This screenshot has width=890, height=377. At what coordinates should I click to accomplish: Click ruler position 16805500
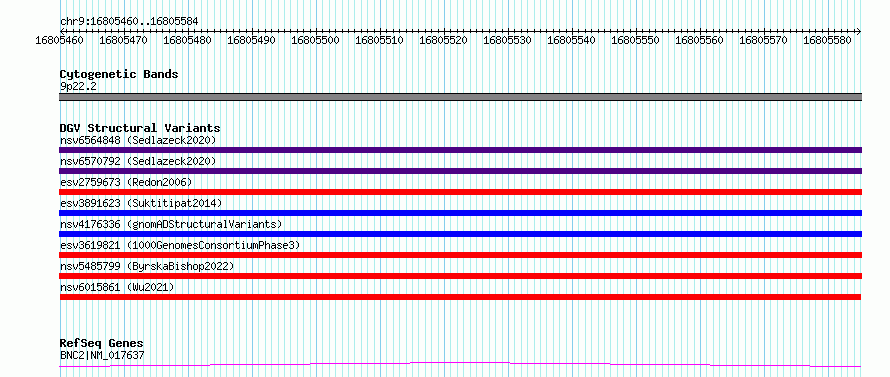coord(316,40)
